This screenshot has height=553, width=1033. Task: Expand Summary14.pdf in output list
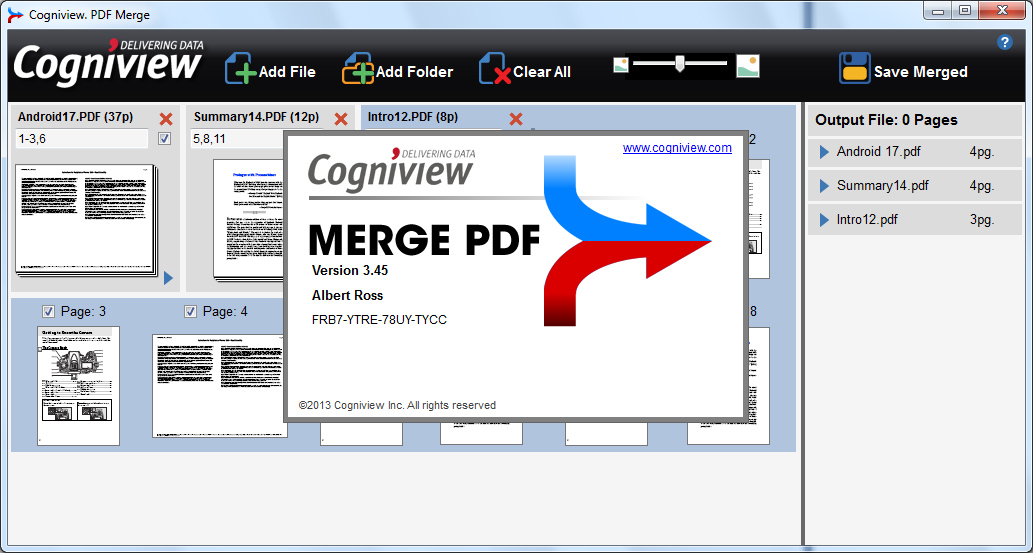824,186
